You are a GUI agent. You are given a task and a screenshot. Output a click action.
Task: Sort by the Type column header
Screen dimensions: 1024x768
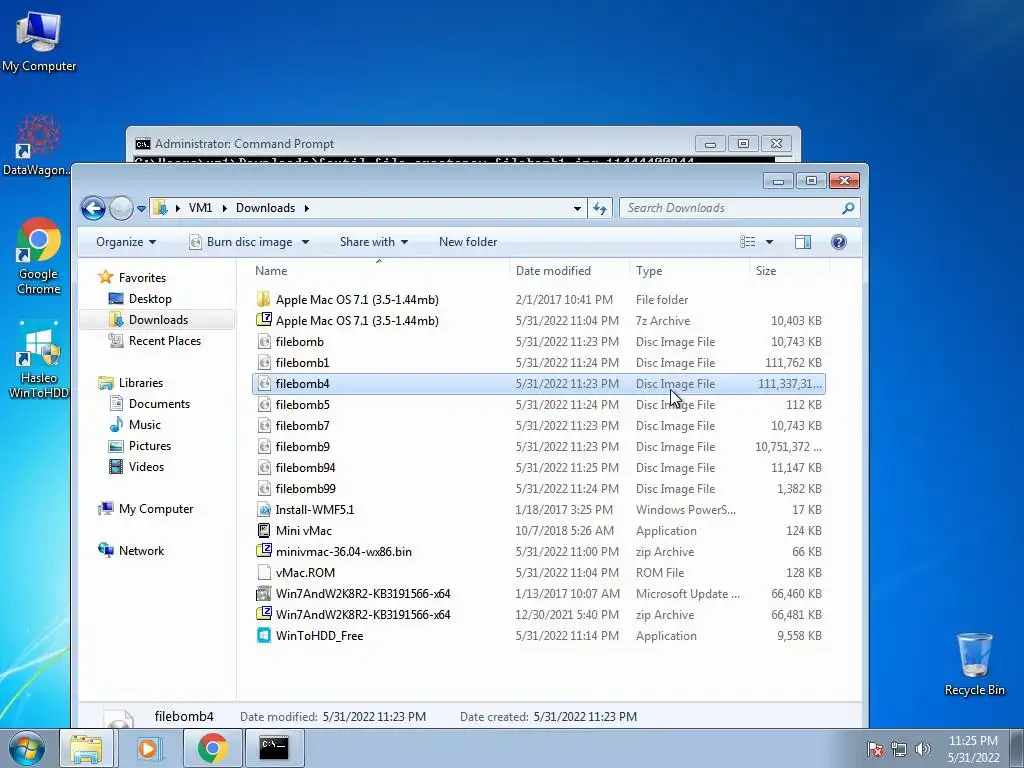pyautogui.click(x=689, y=271)
